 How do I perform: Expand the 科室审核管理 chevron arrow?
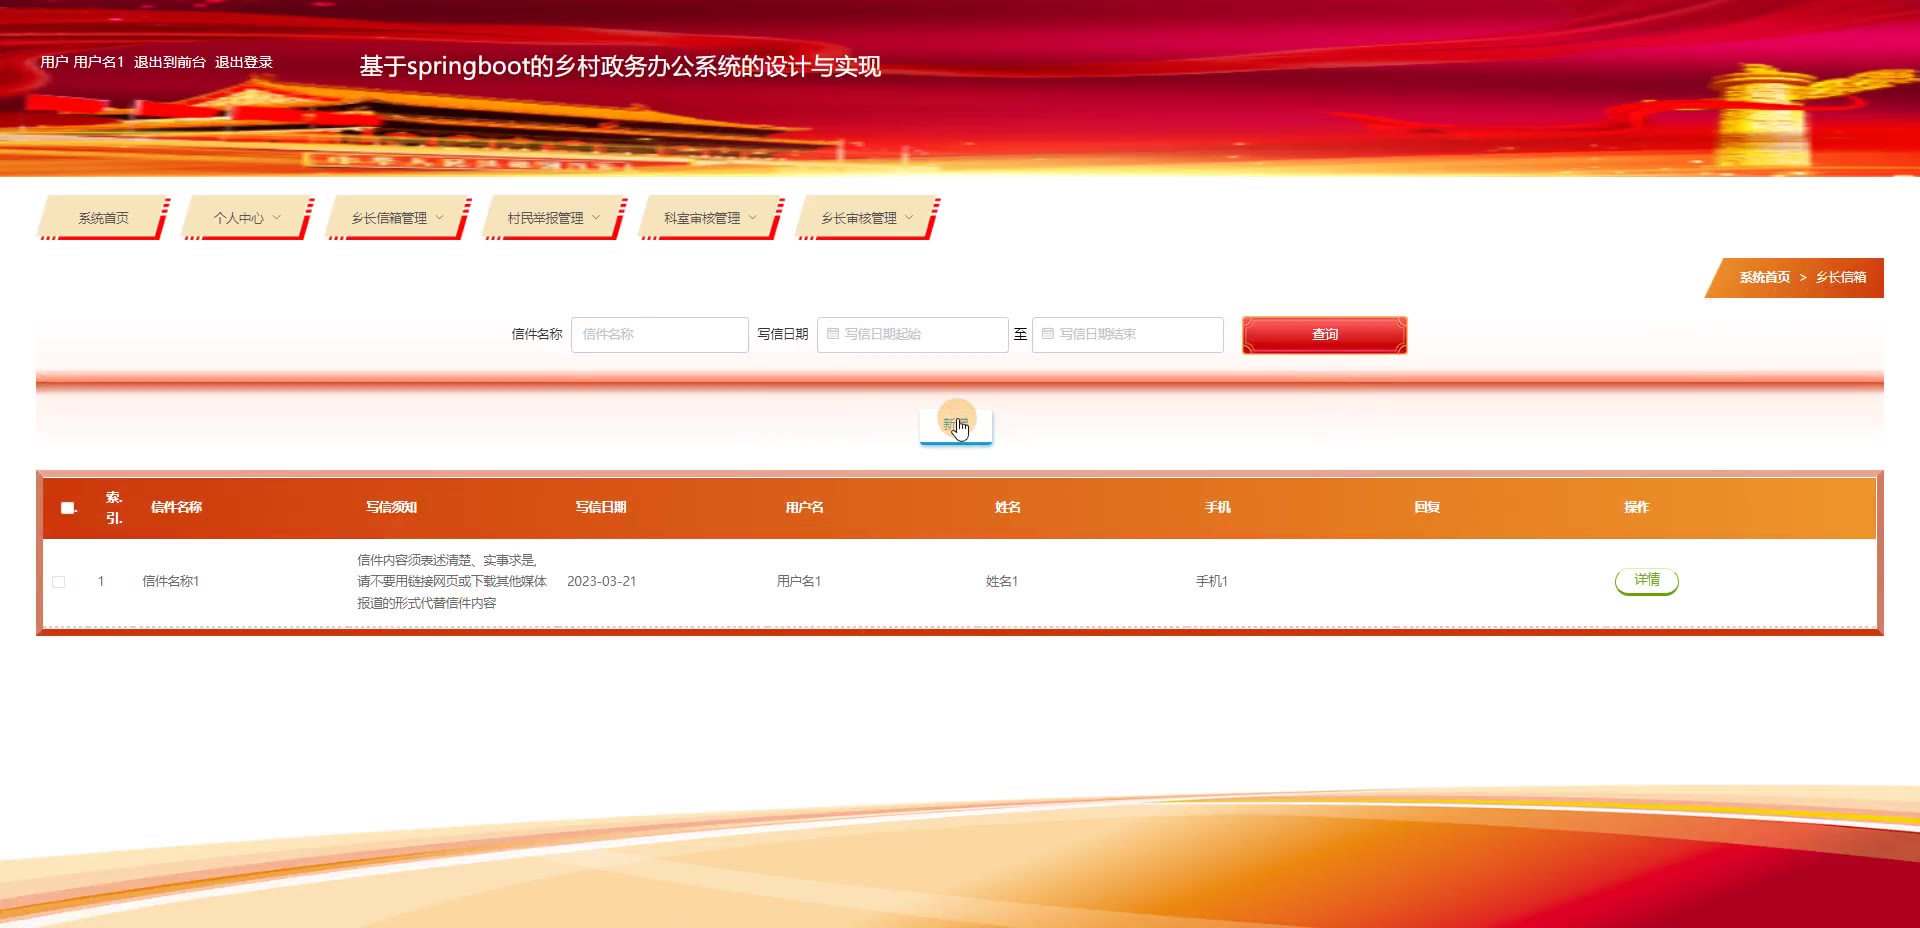coord(752,217)
